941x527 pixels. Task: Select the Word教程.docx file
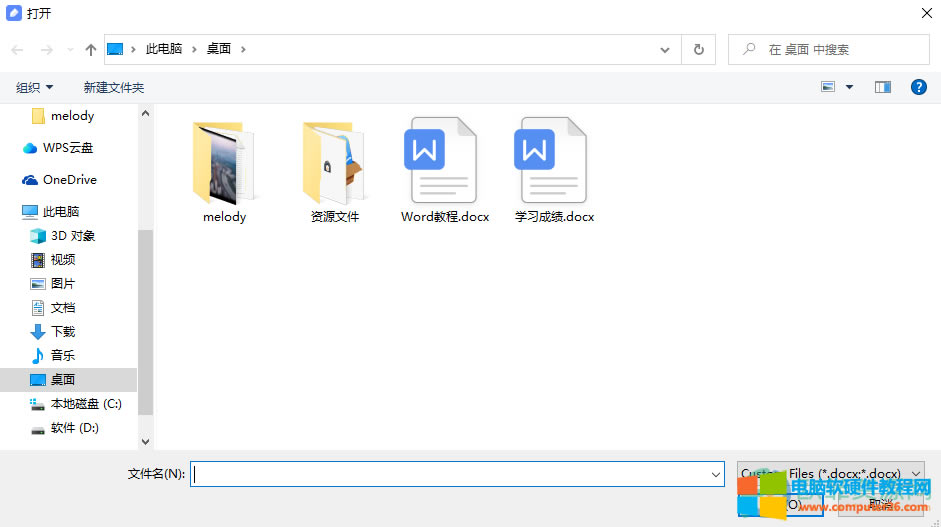click(x=444, y=163)
